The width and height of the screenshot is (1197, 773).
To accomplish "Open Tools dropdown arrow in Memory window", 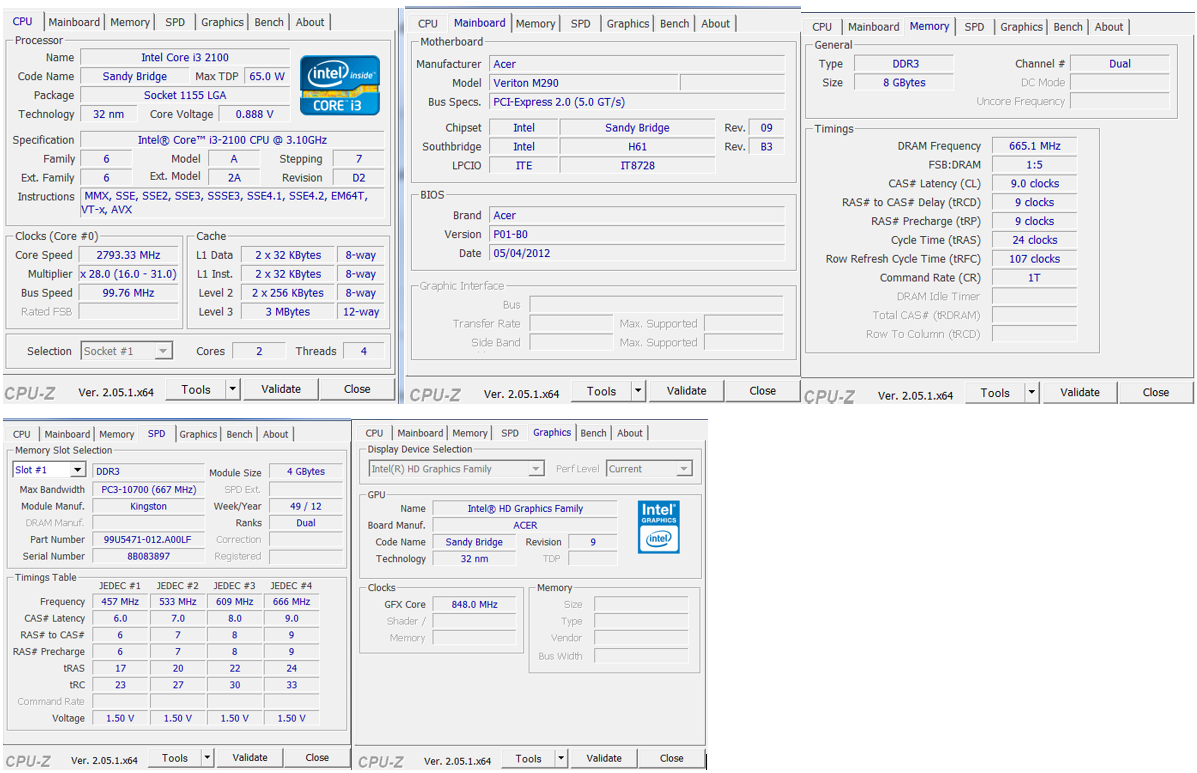I will click(x=1032, y=392).
